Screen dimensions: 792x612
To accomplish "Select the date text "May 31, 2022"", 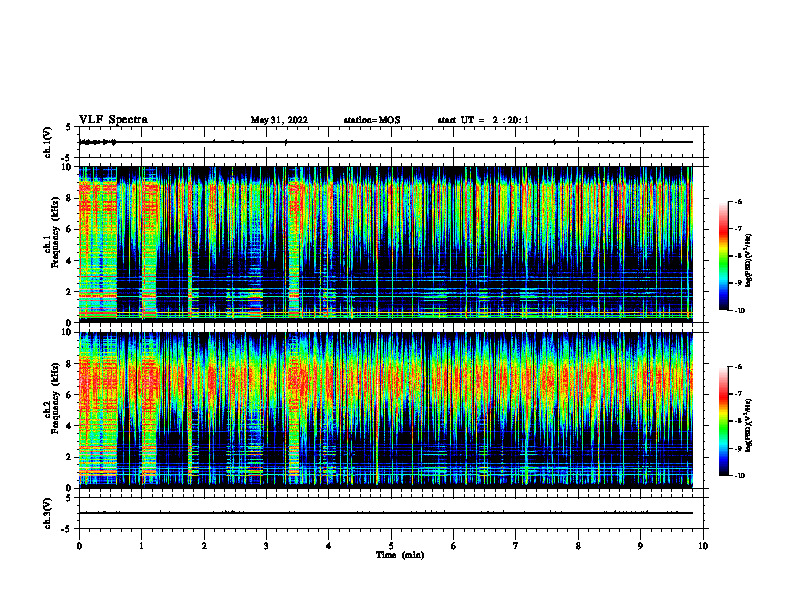I will click(279, 120).
